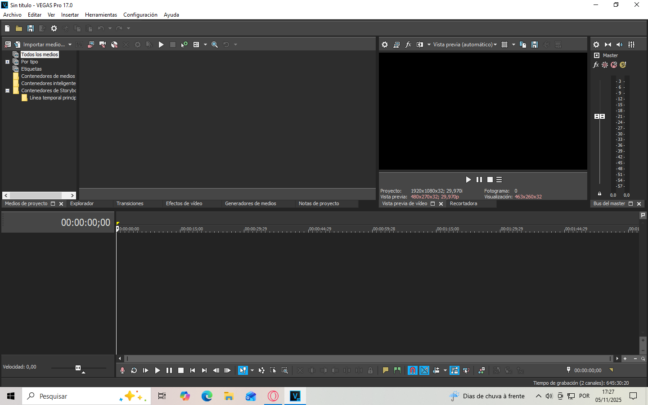Screen dimensions: 648x405
Task: Open video preview properties gear icon
Action: [x=385, y=44]
